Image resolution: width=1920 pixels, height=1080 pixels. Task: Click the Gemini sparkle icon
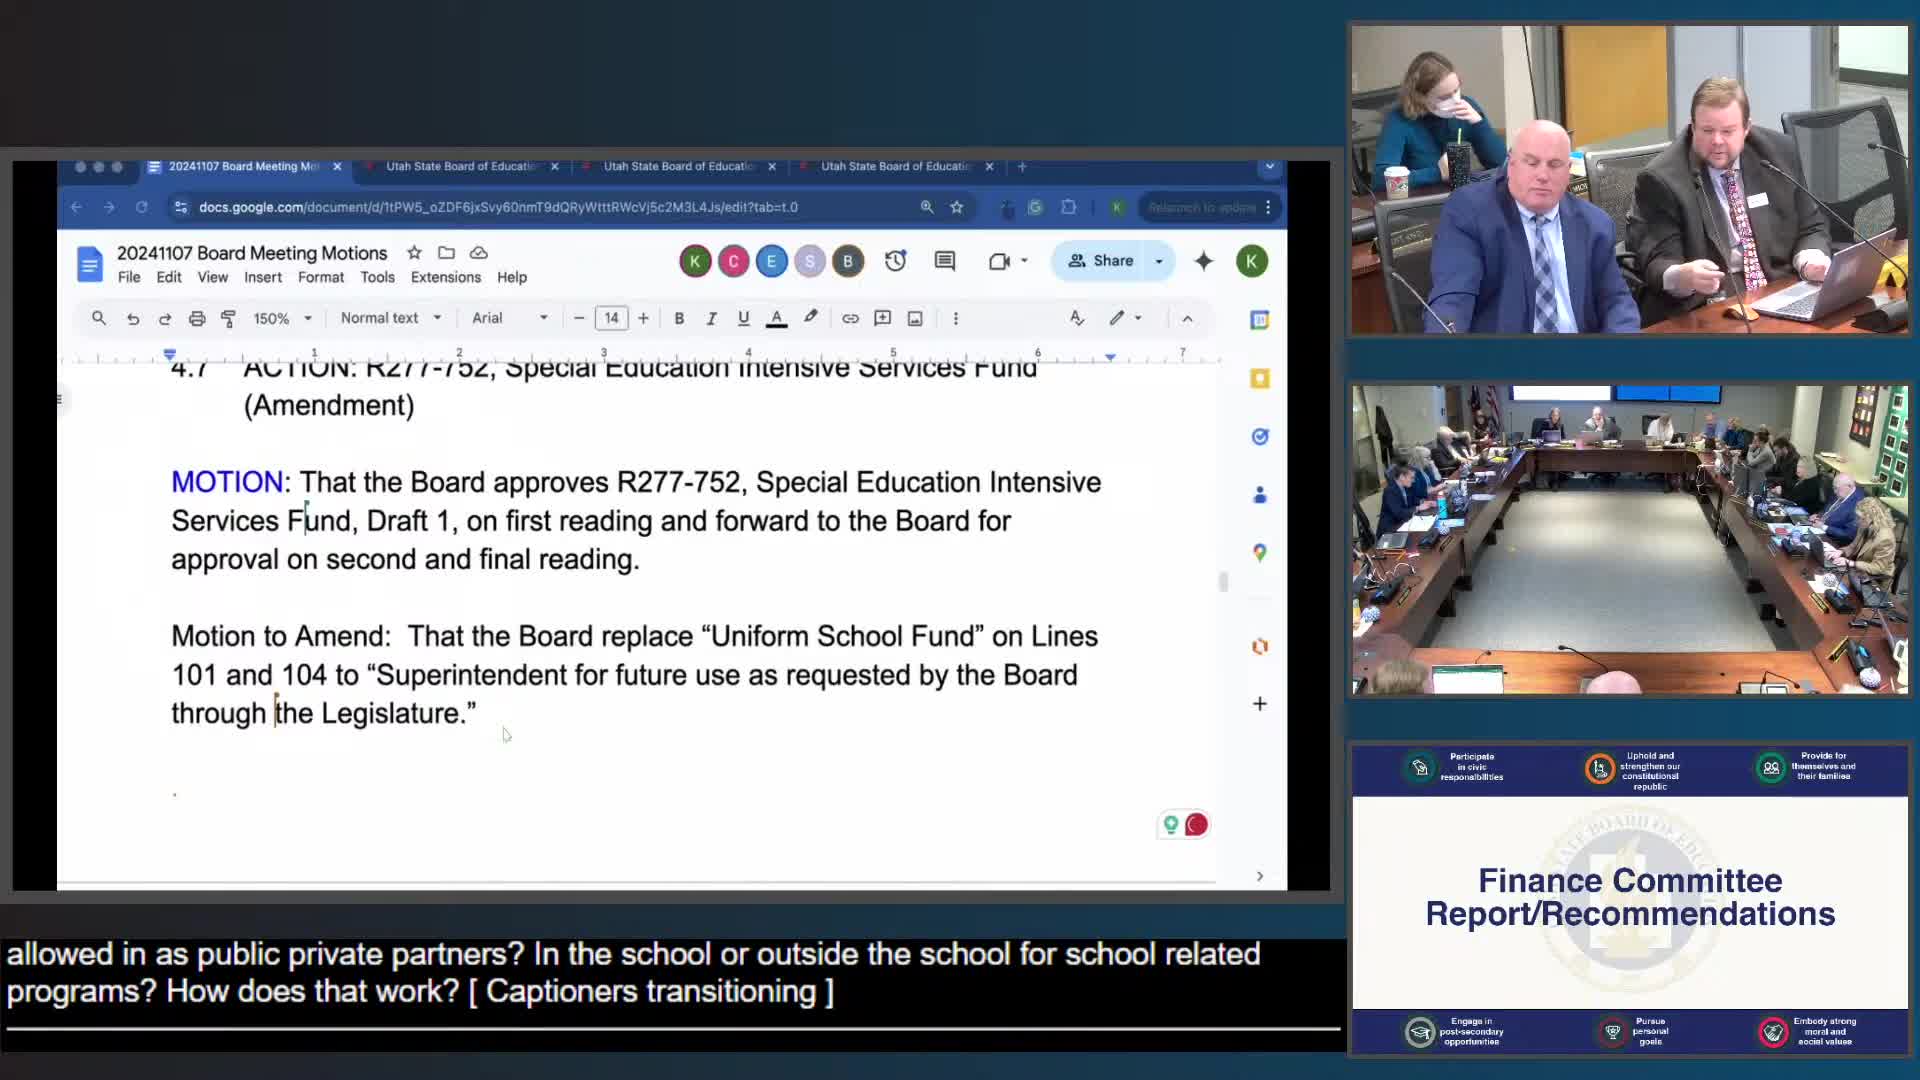[1203, 261]
